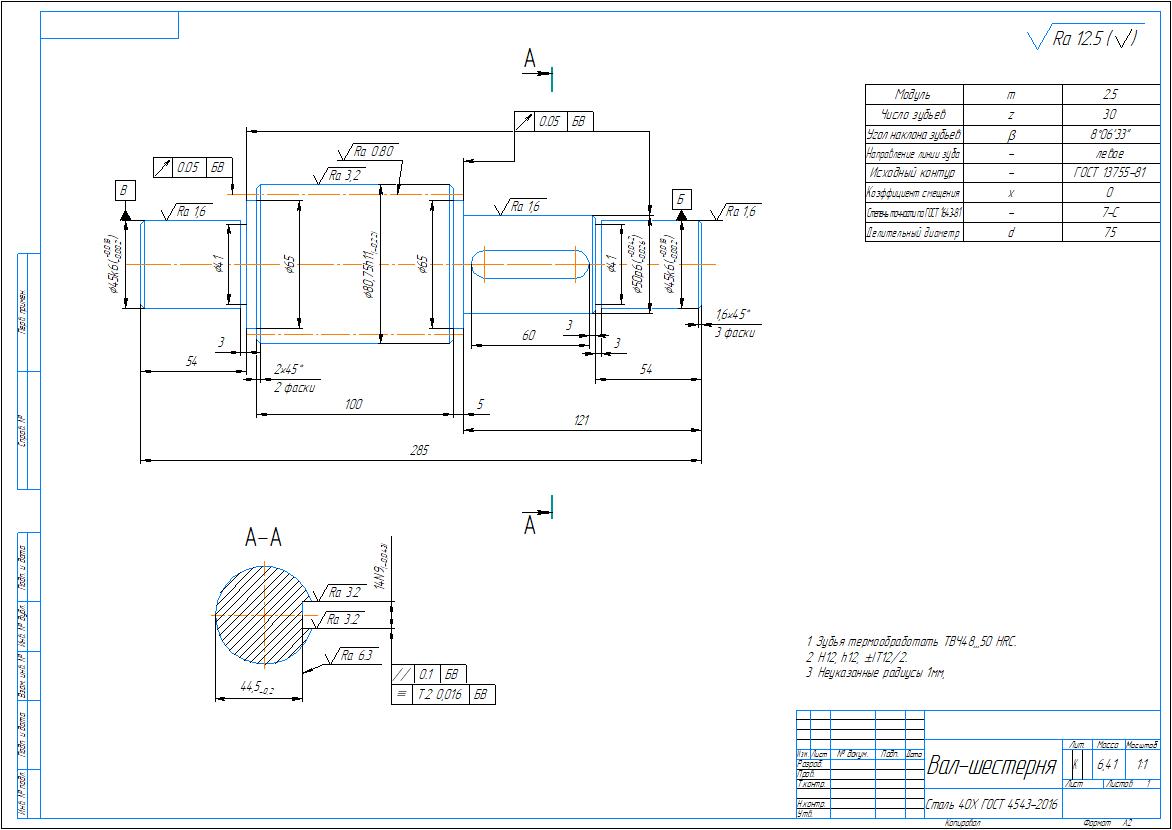Click the 2x45° chamfer callout
1172x830 pixels.
coord(288,369)
